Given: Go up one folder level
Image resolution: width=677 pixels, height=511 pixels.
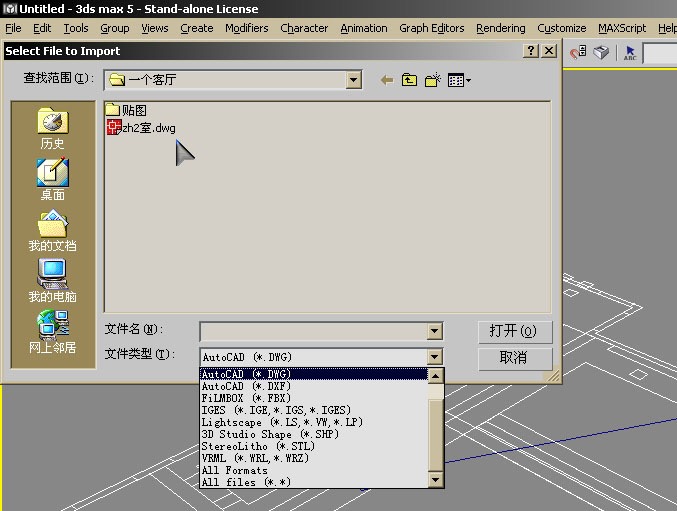Looking at the screenshot, I should 409,80.
